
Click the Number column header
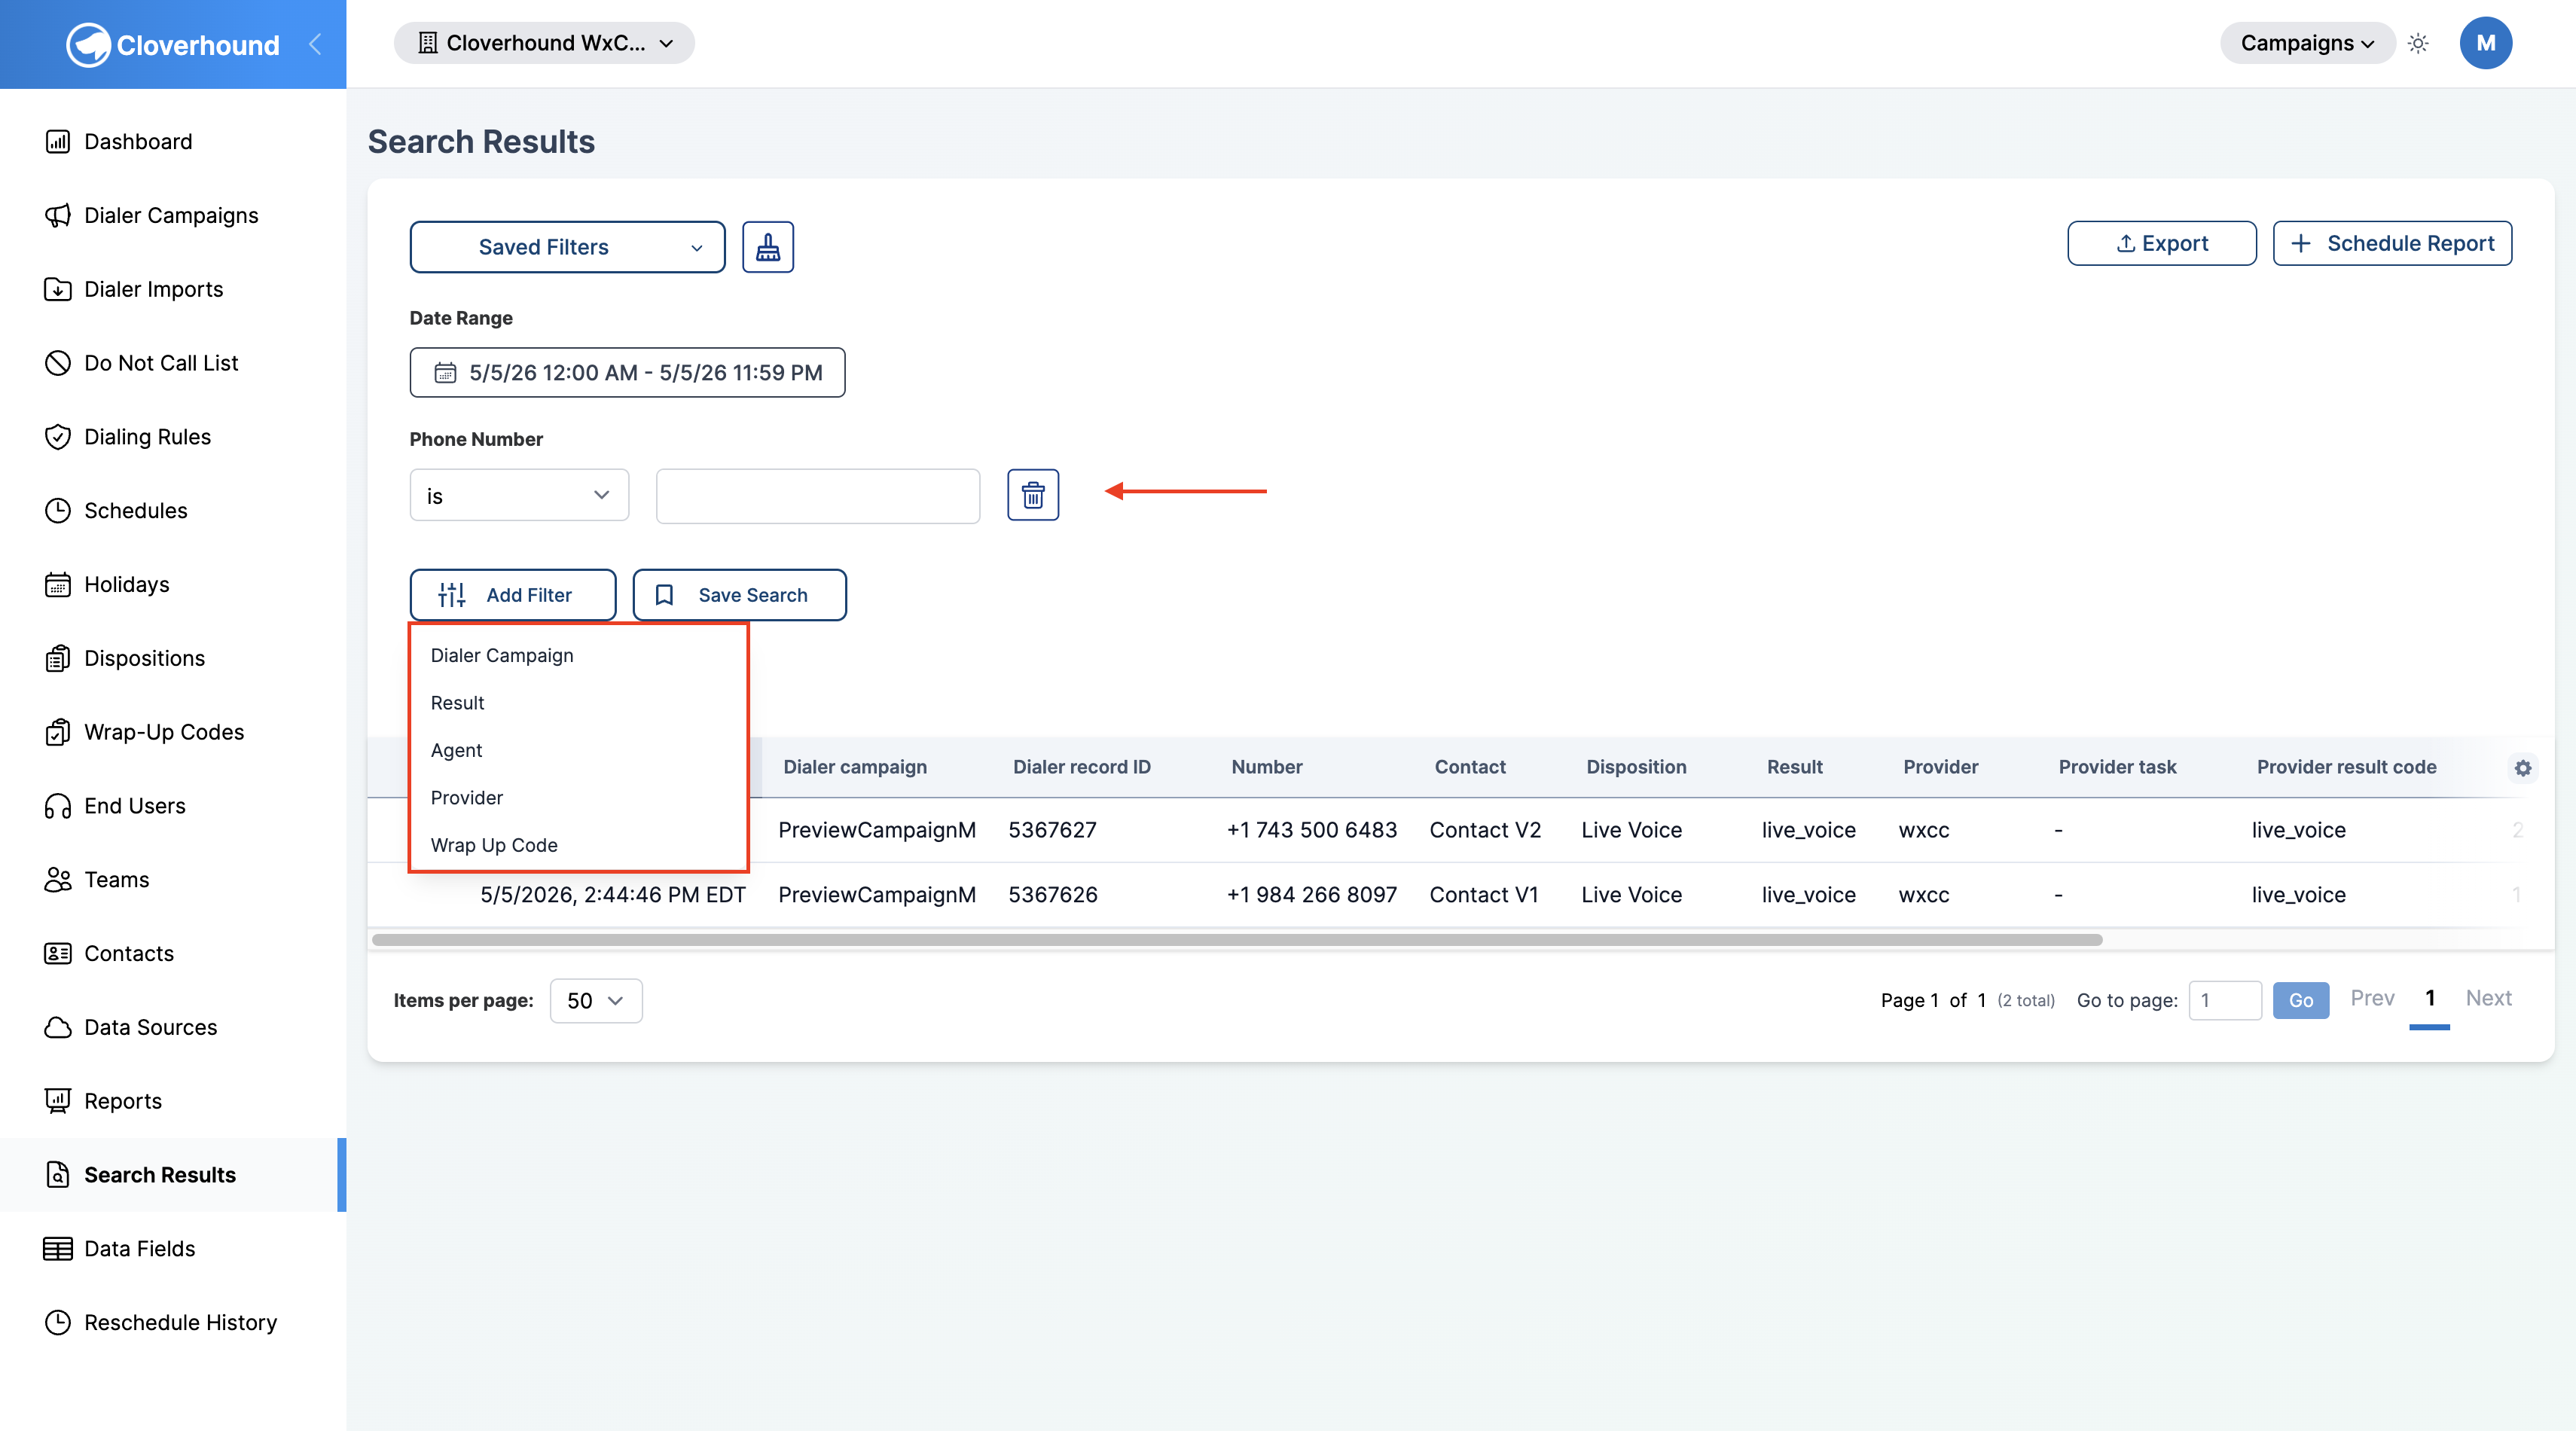pos(1266,767)
